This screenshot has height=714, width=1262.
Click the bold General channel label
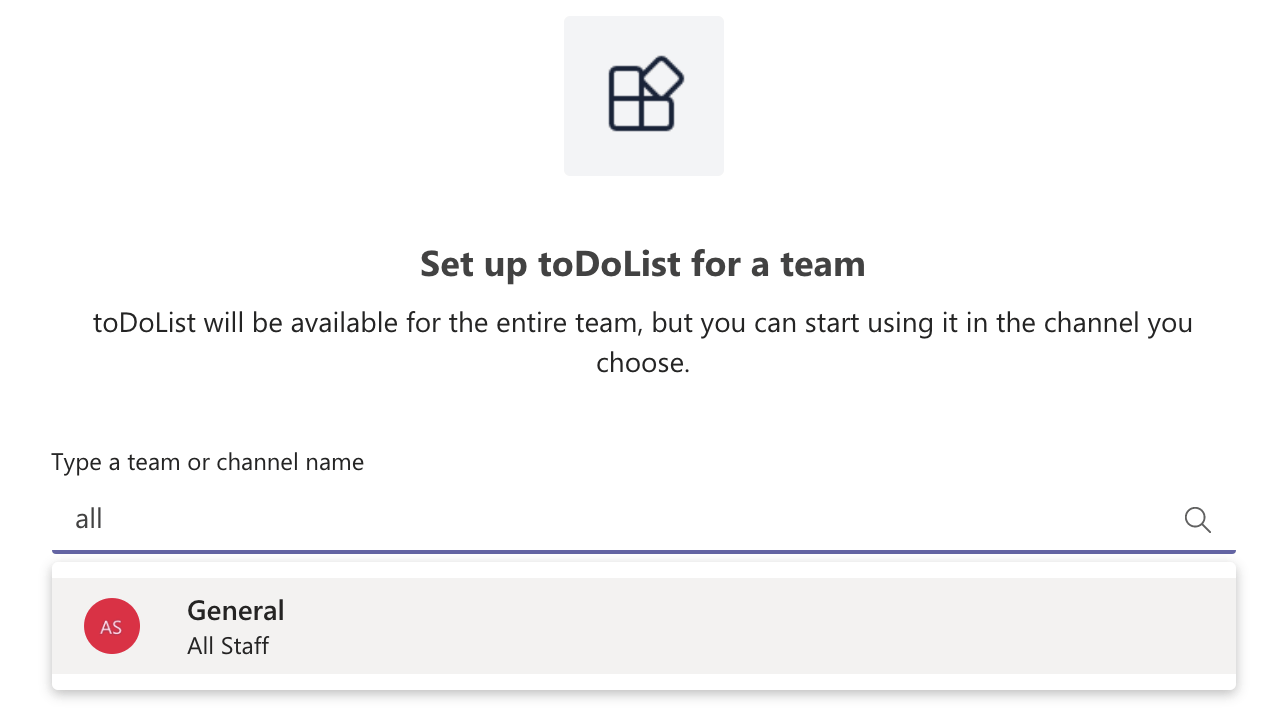(236, 610)
